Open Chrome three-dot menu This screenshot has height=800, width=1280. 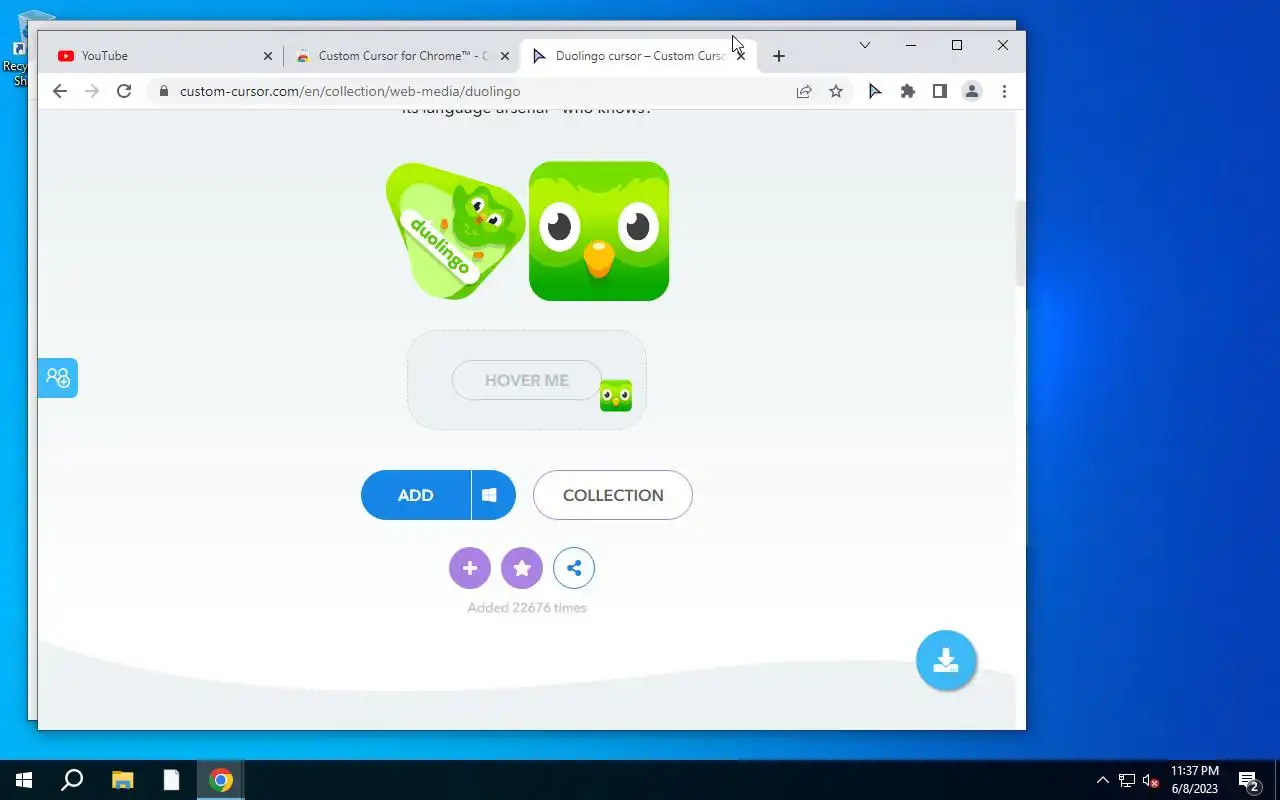click(1004, 91)
